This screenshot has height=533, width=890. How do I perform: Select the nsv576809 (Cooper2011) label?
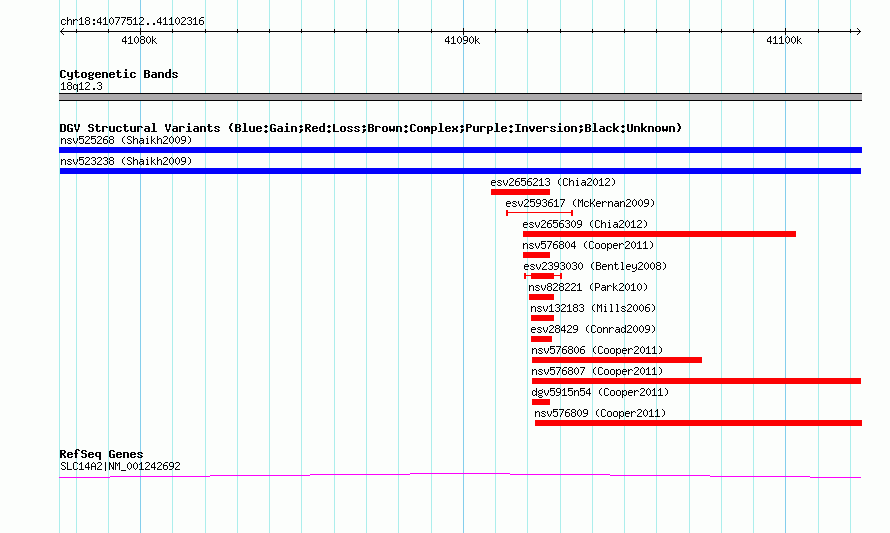[600, 413]
